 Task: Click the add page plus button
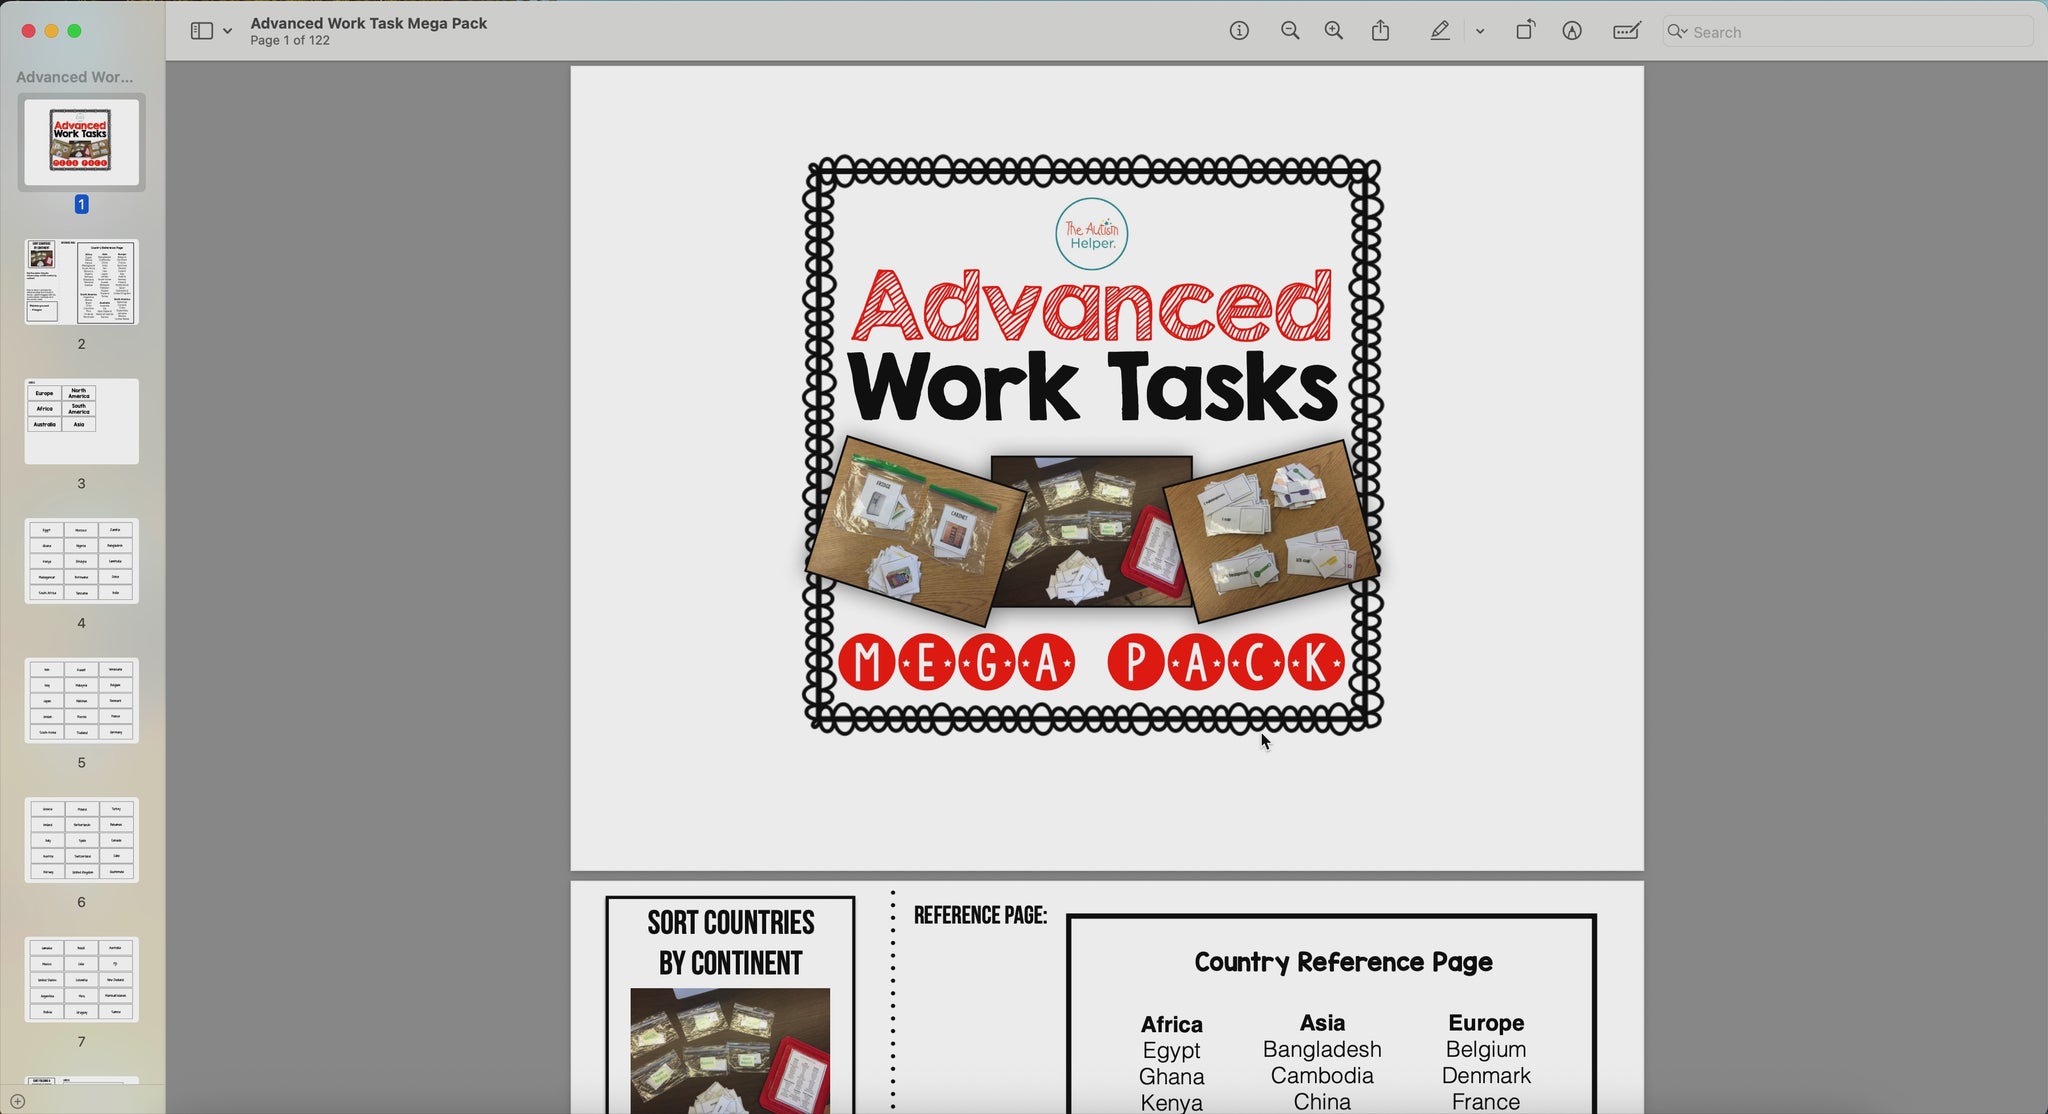[17, 1102]
